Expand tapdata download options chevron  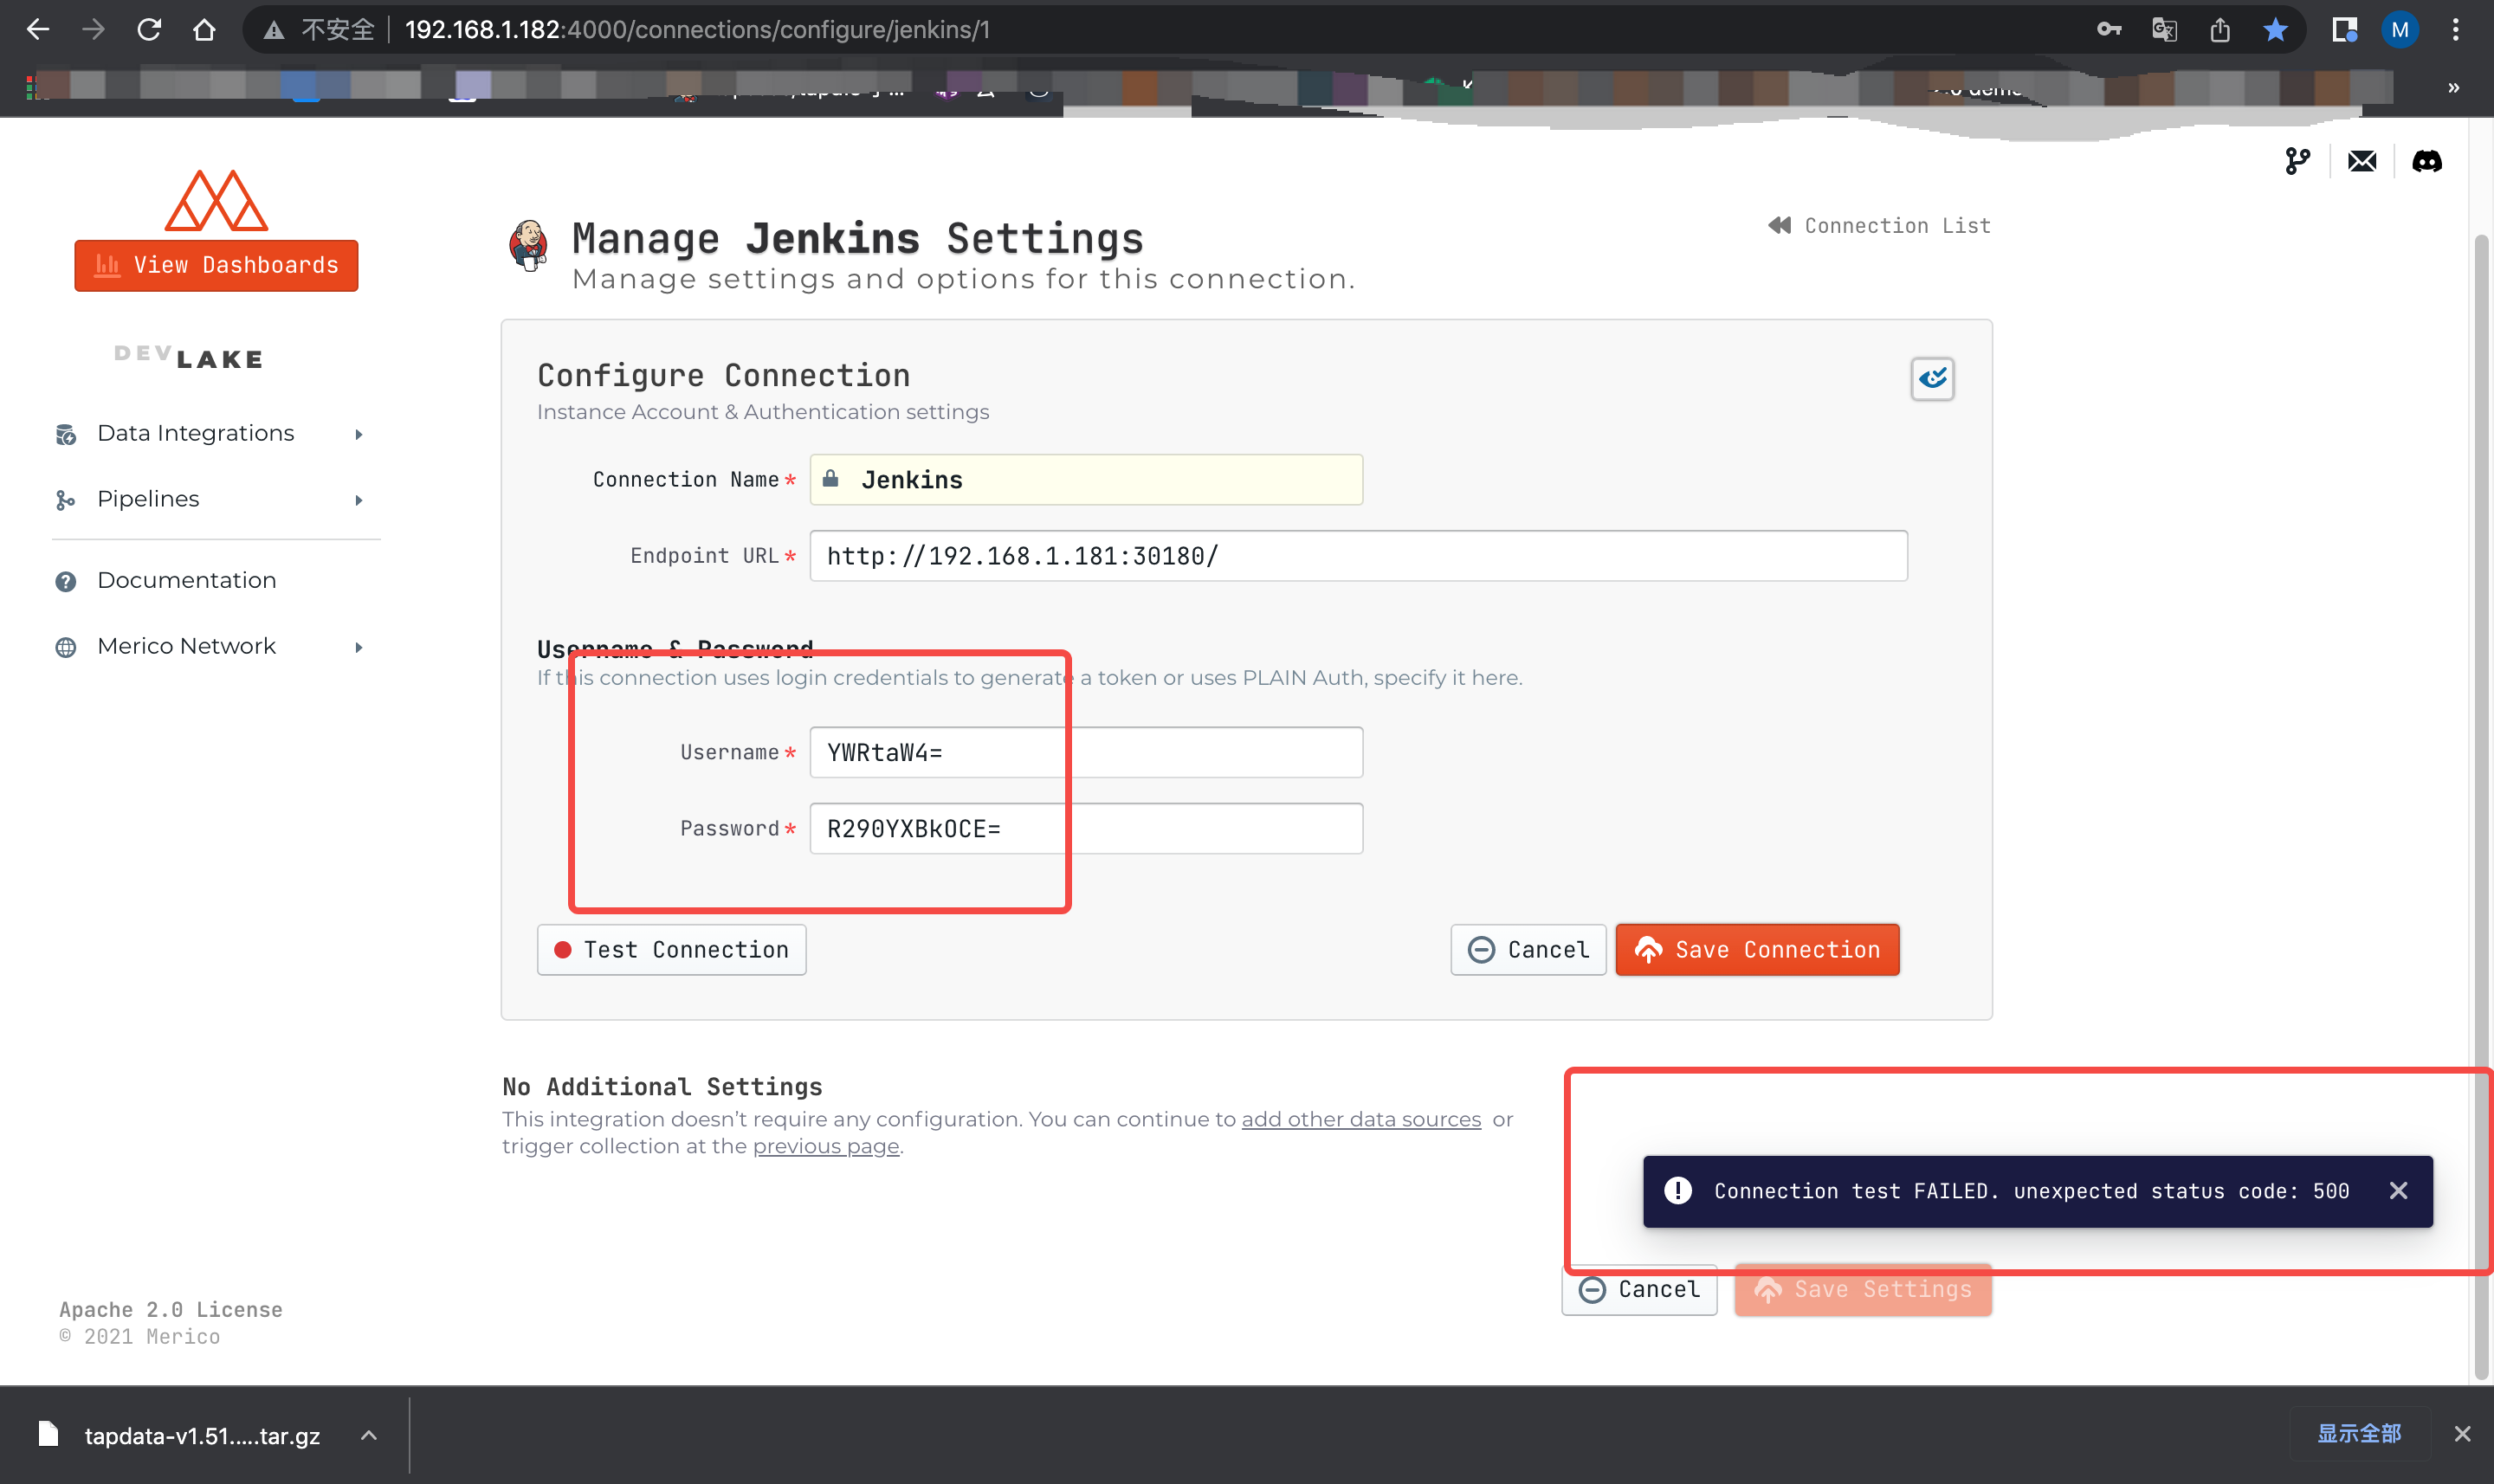(369, 1435)
